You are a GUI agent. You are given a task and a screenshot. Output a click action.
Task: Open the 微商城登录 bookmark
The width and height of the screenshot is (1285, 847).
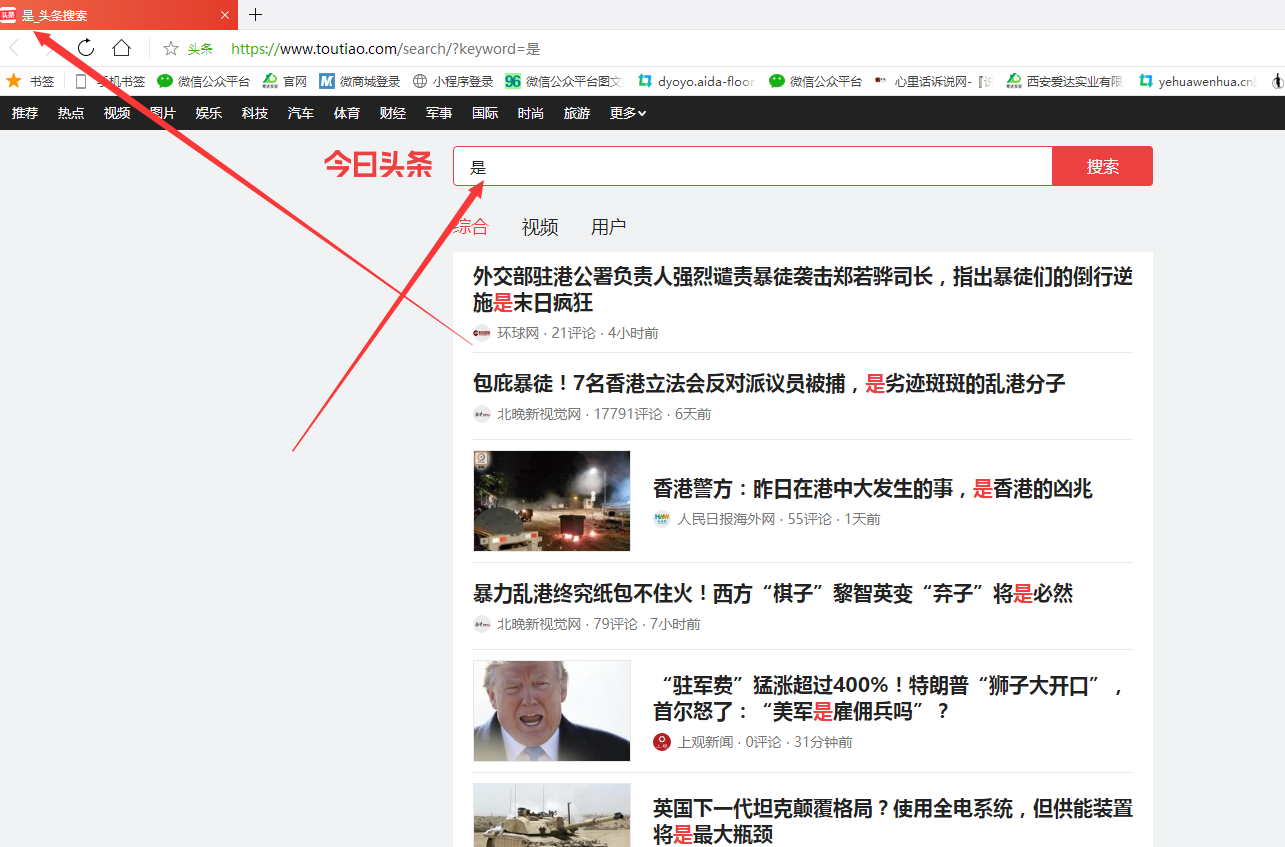tap(360, 81)
